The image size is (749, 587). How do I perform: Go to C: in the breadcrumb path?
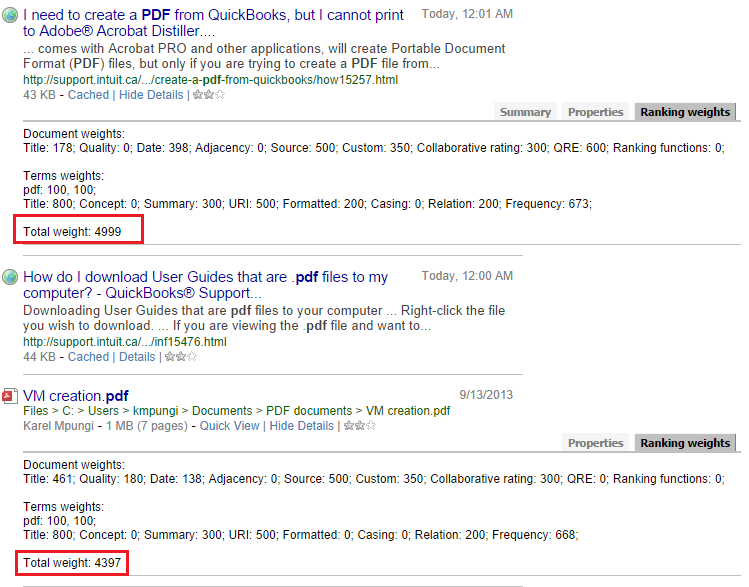pyautogui.click(x=68, y=411)
